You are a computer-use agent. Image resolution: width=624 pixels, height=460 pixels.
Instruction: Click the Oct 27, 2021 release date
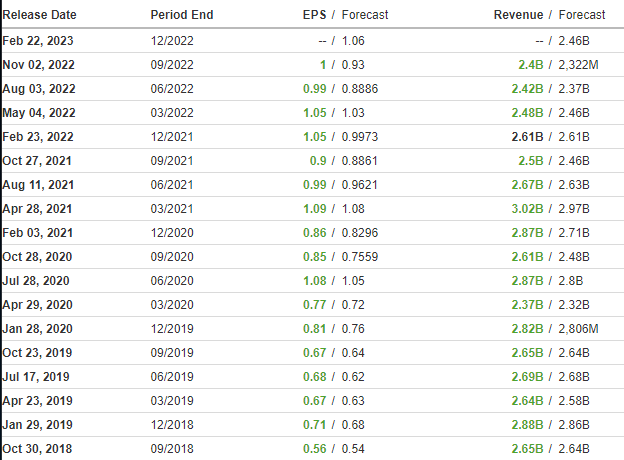tap(37, 161)
